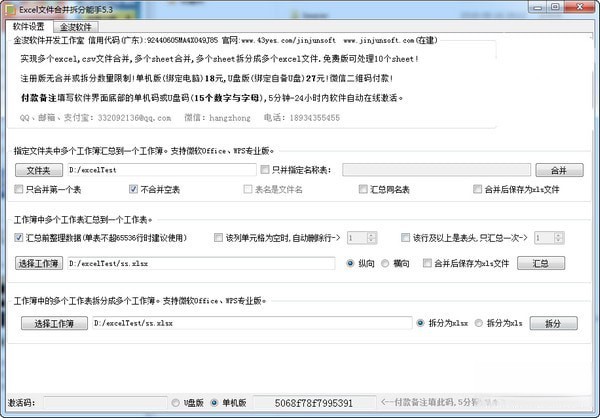The image size is (600, 418).
Task: Close the Excel文件合并拆分能手 window
Action: pyautogui.click(x=580, y=7)
